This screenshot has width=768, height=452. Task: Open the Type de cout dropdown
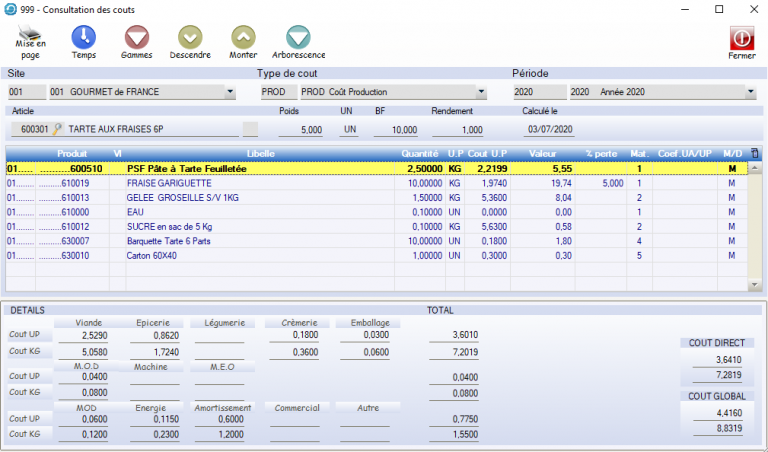coord(481,92)
